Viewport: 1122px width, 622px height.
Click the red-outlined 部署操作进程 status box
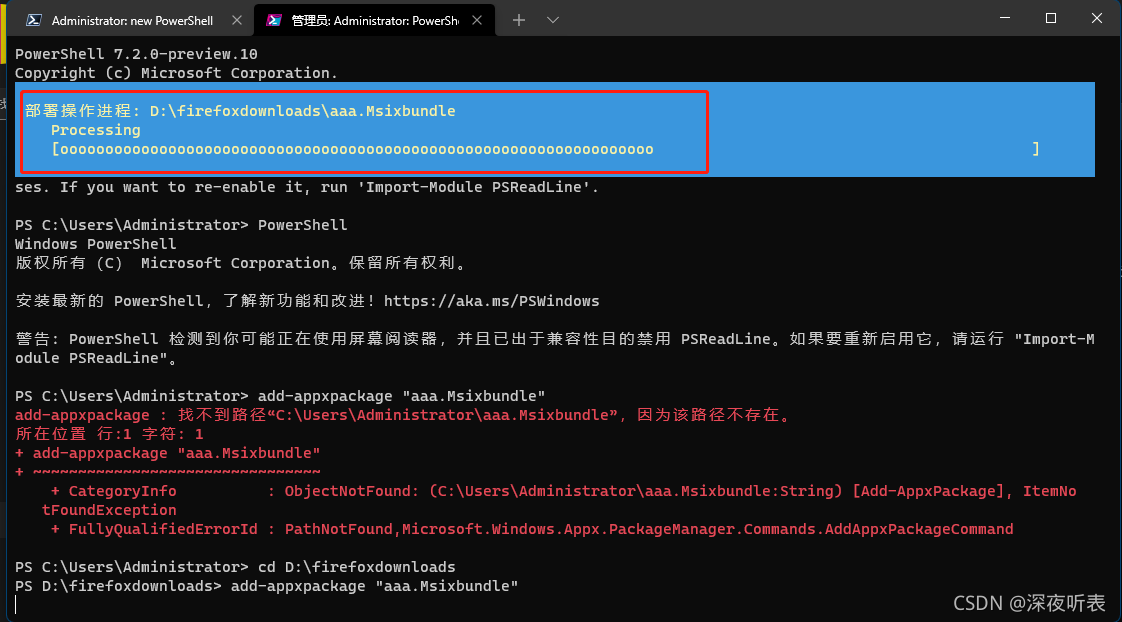(x=360, y=130)
